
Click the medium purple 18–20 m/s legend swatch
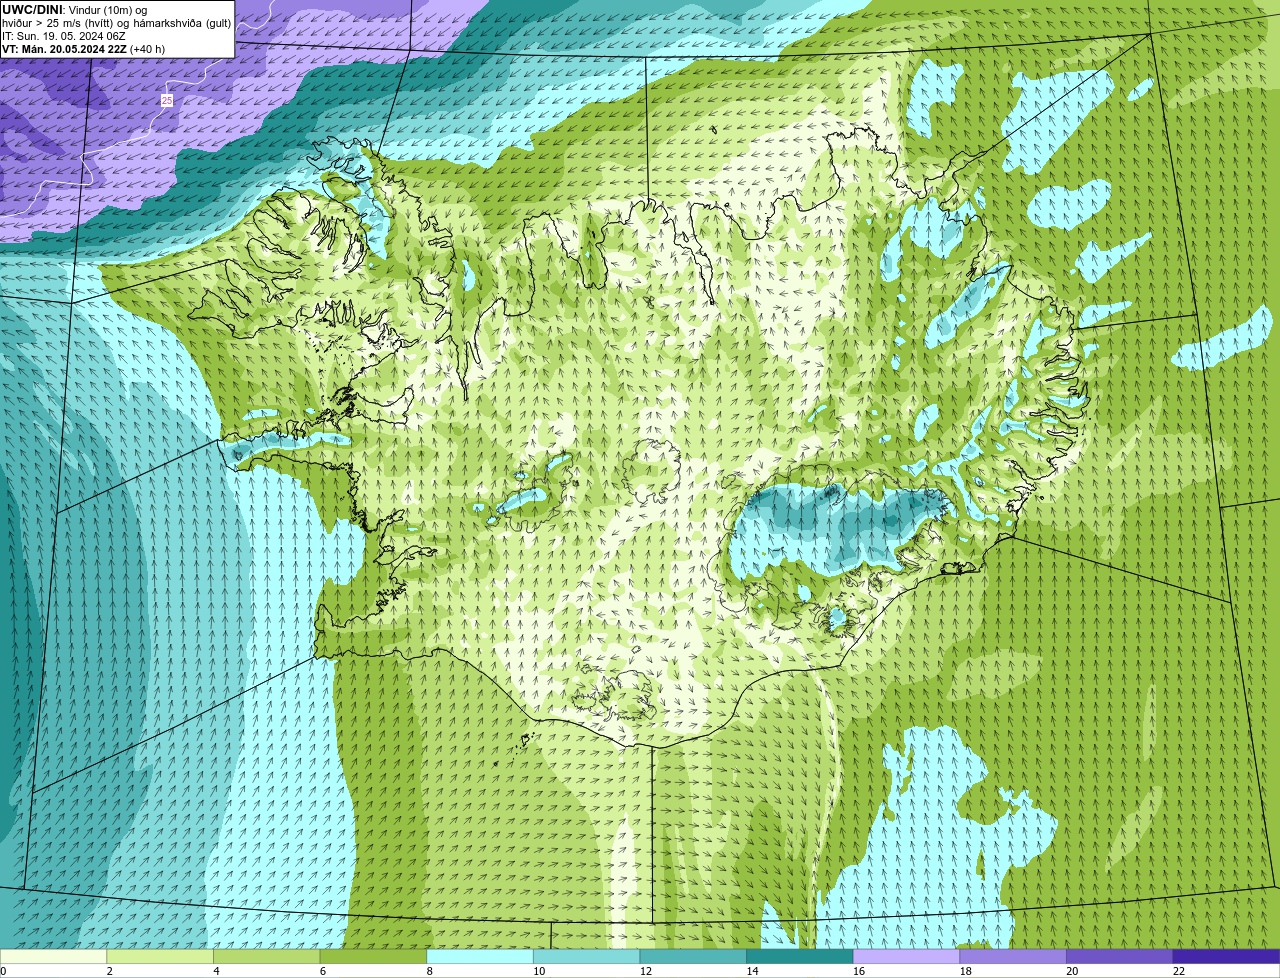1013,956
